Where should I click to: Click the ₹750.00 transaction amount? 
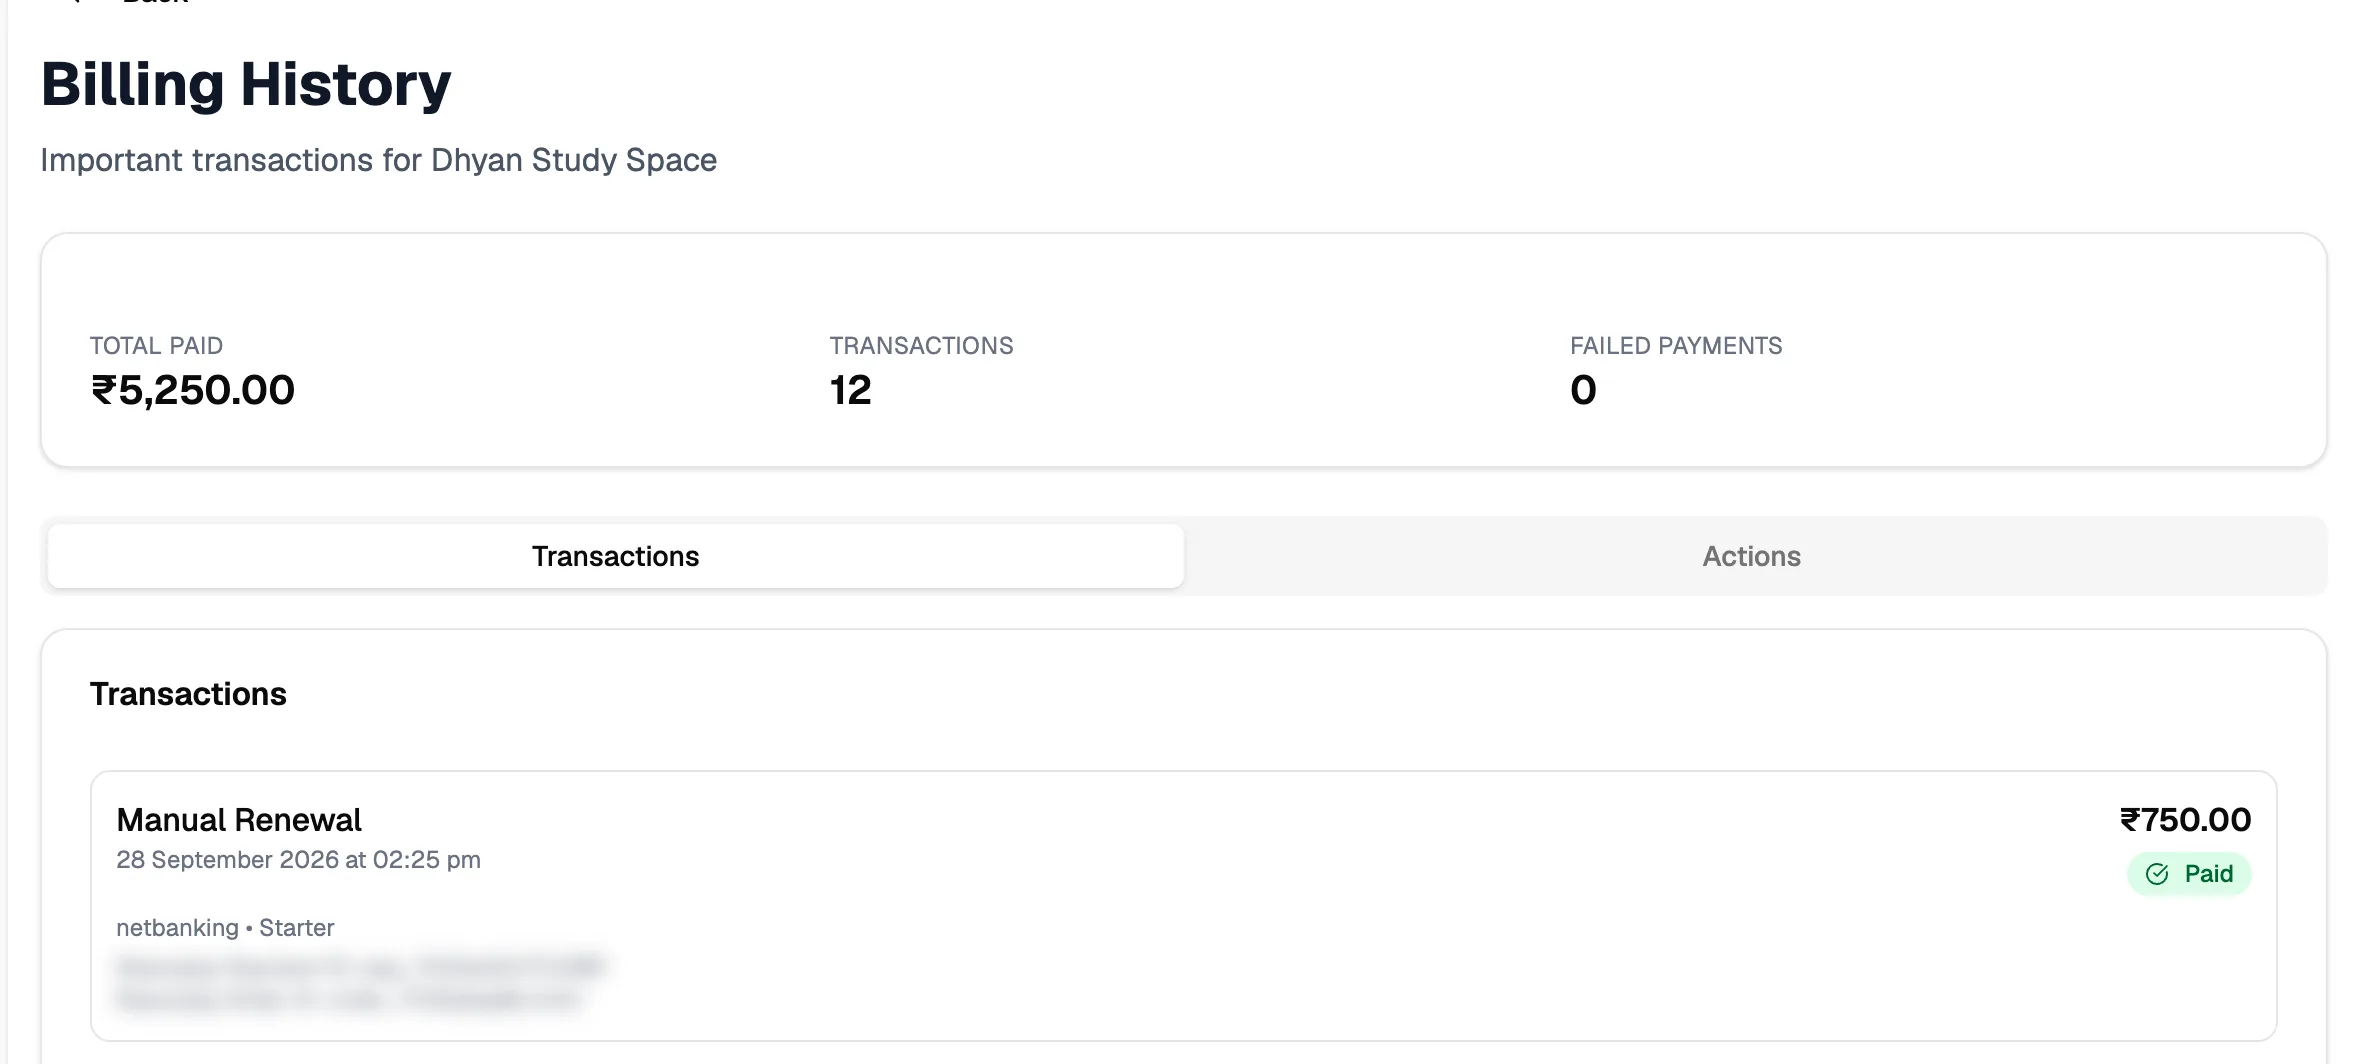tap(2185, 820)
